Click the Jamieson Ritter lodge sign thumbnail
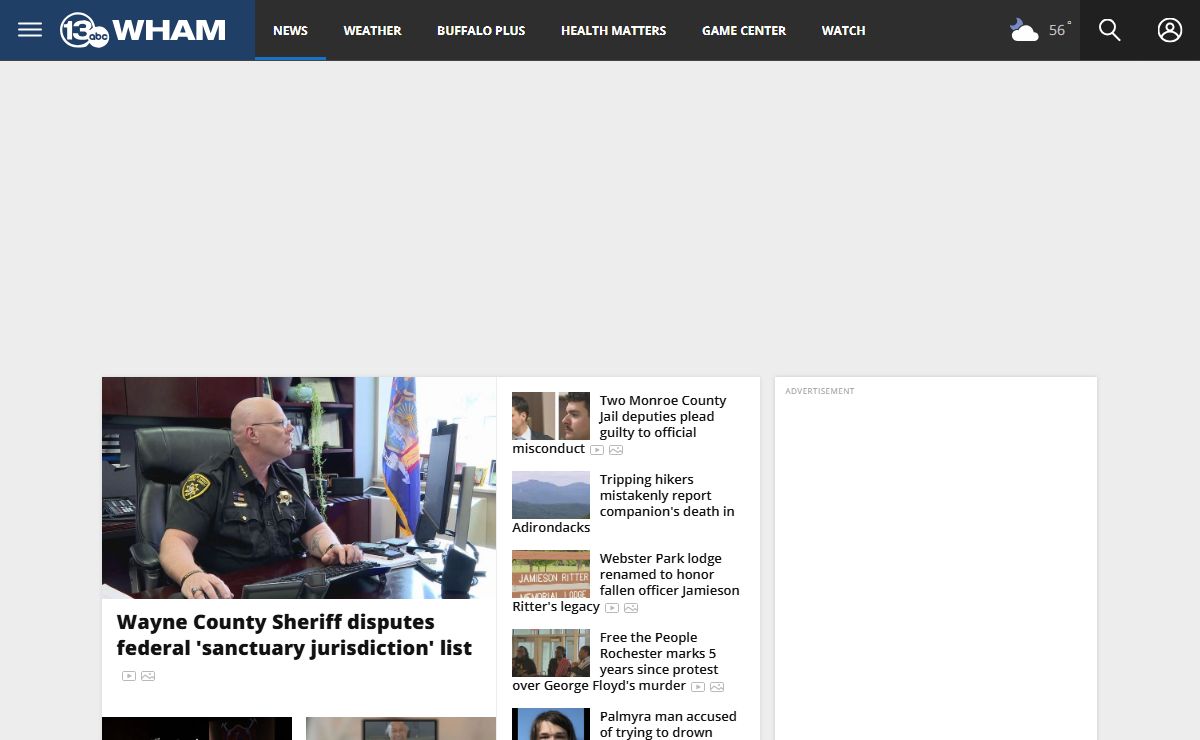The image size is (1200, 740). click(x=551, y=574)
